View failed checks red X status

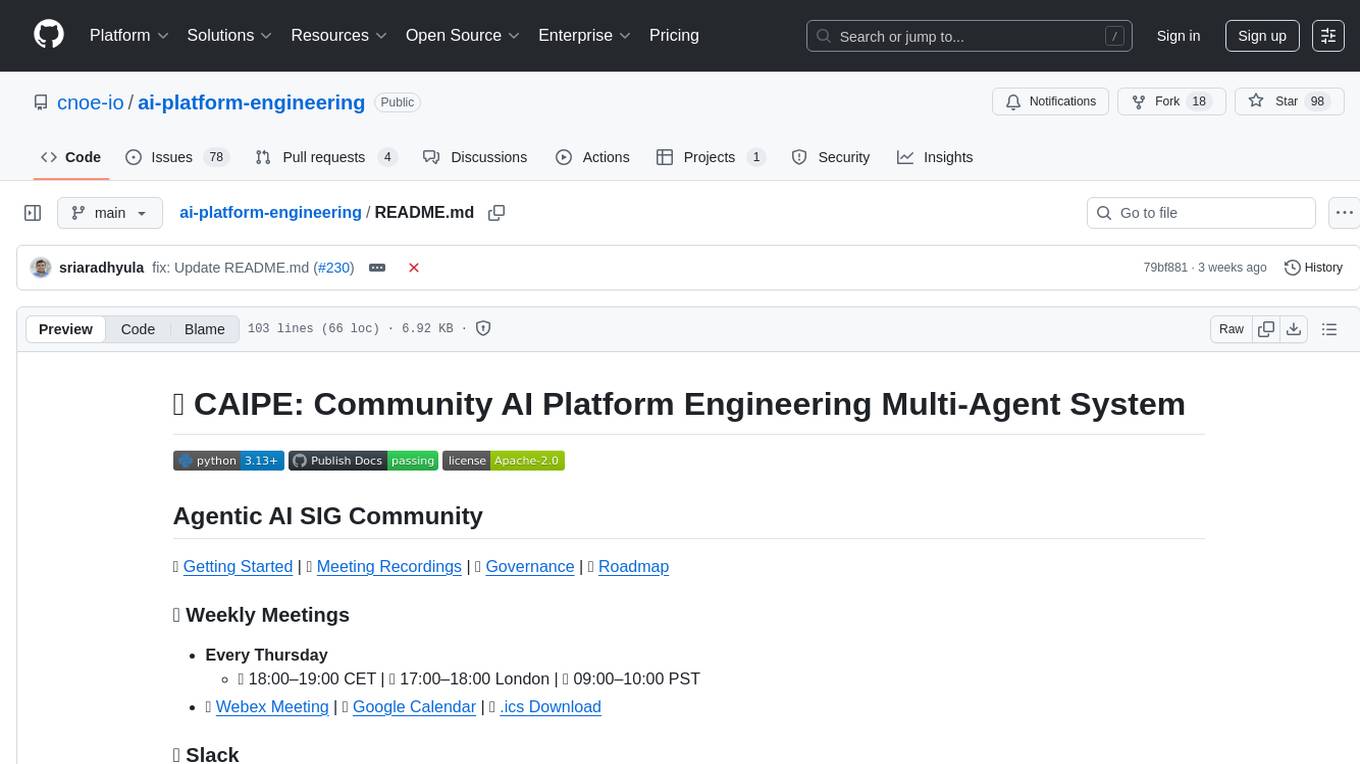[414, 267]
